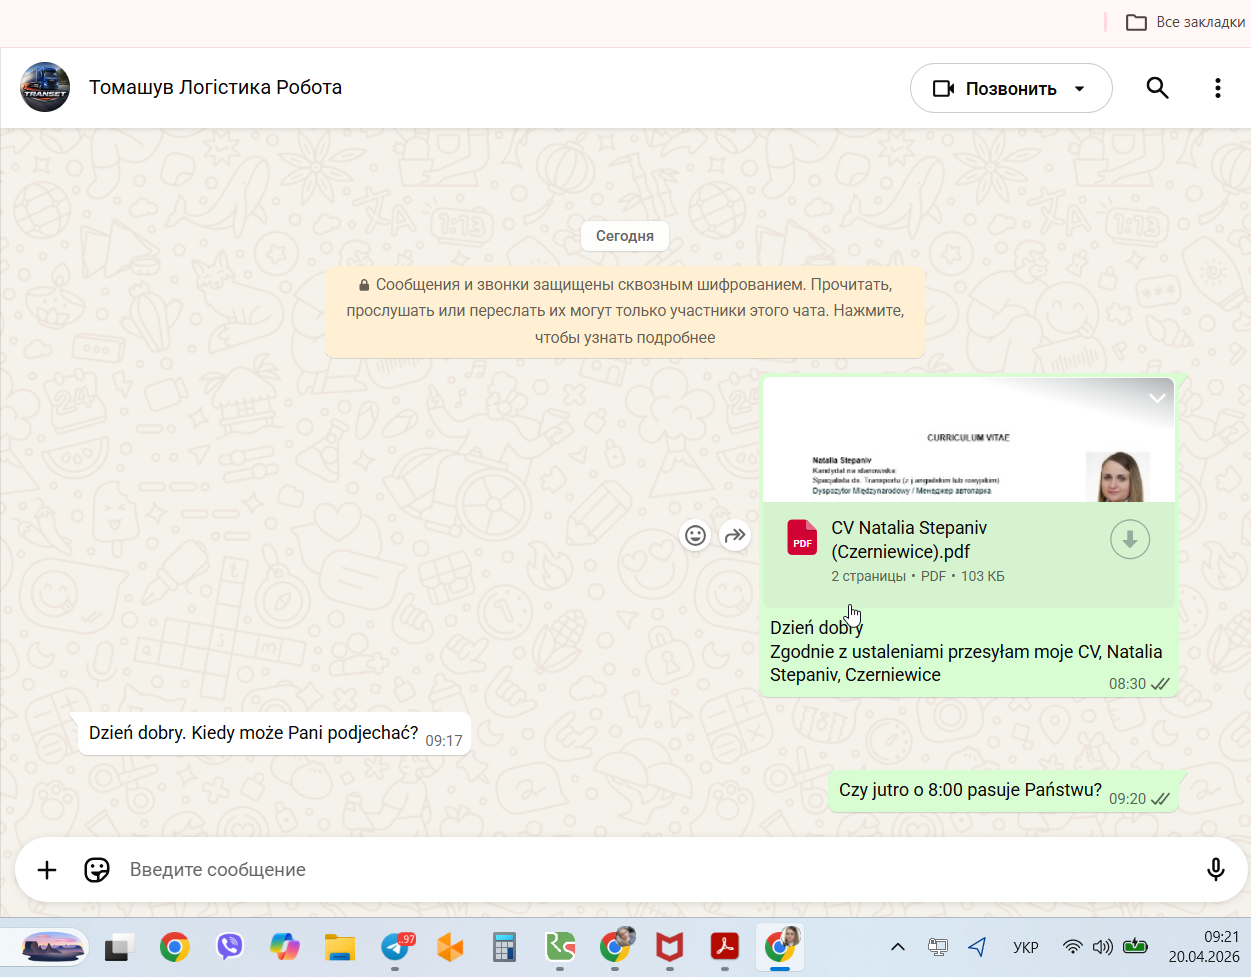This screenshot has width=1251, height=977.
Task: Click the chat title Томашув Логістика Робота
Action: (x=215, y=87)
